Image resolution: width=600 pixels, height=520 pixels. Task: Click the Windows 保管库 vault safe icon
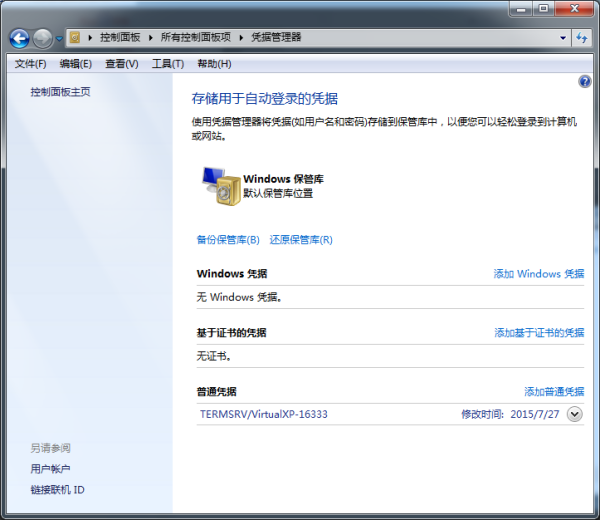pyautogui.click(x=219, y=186)
